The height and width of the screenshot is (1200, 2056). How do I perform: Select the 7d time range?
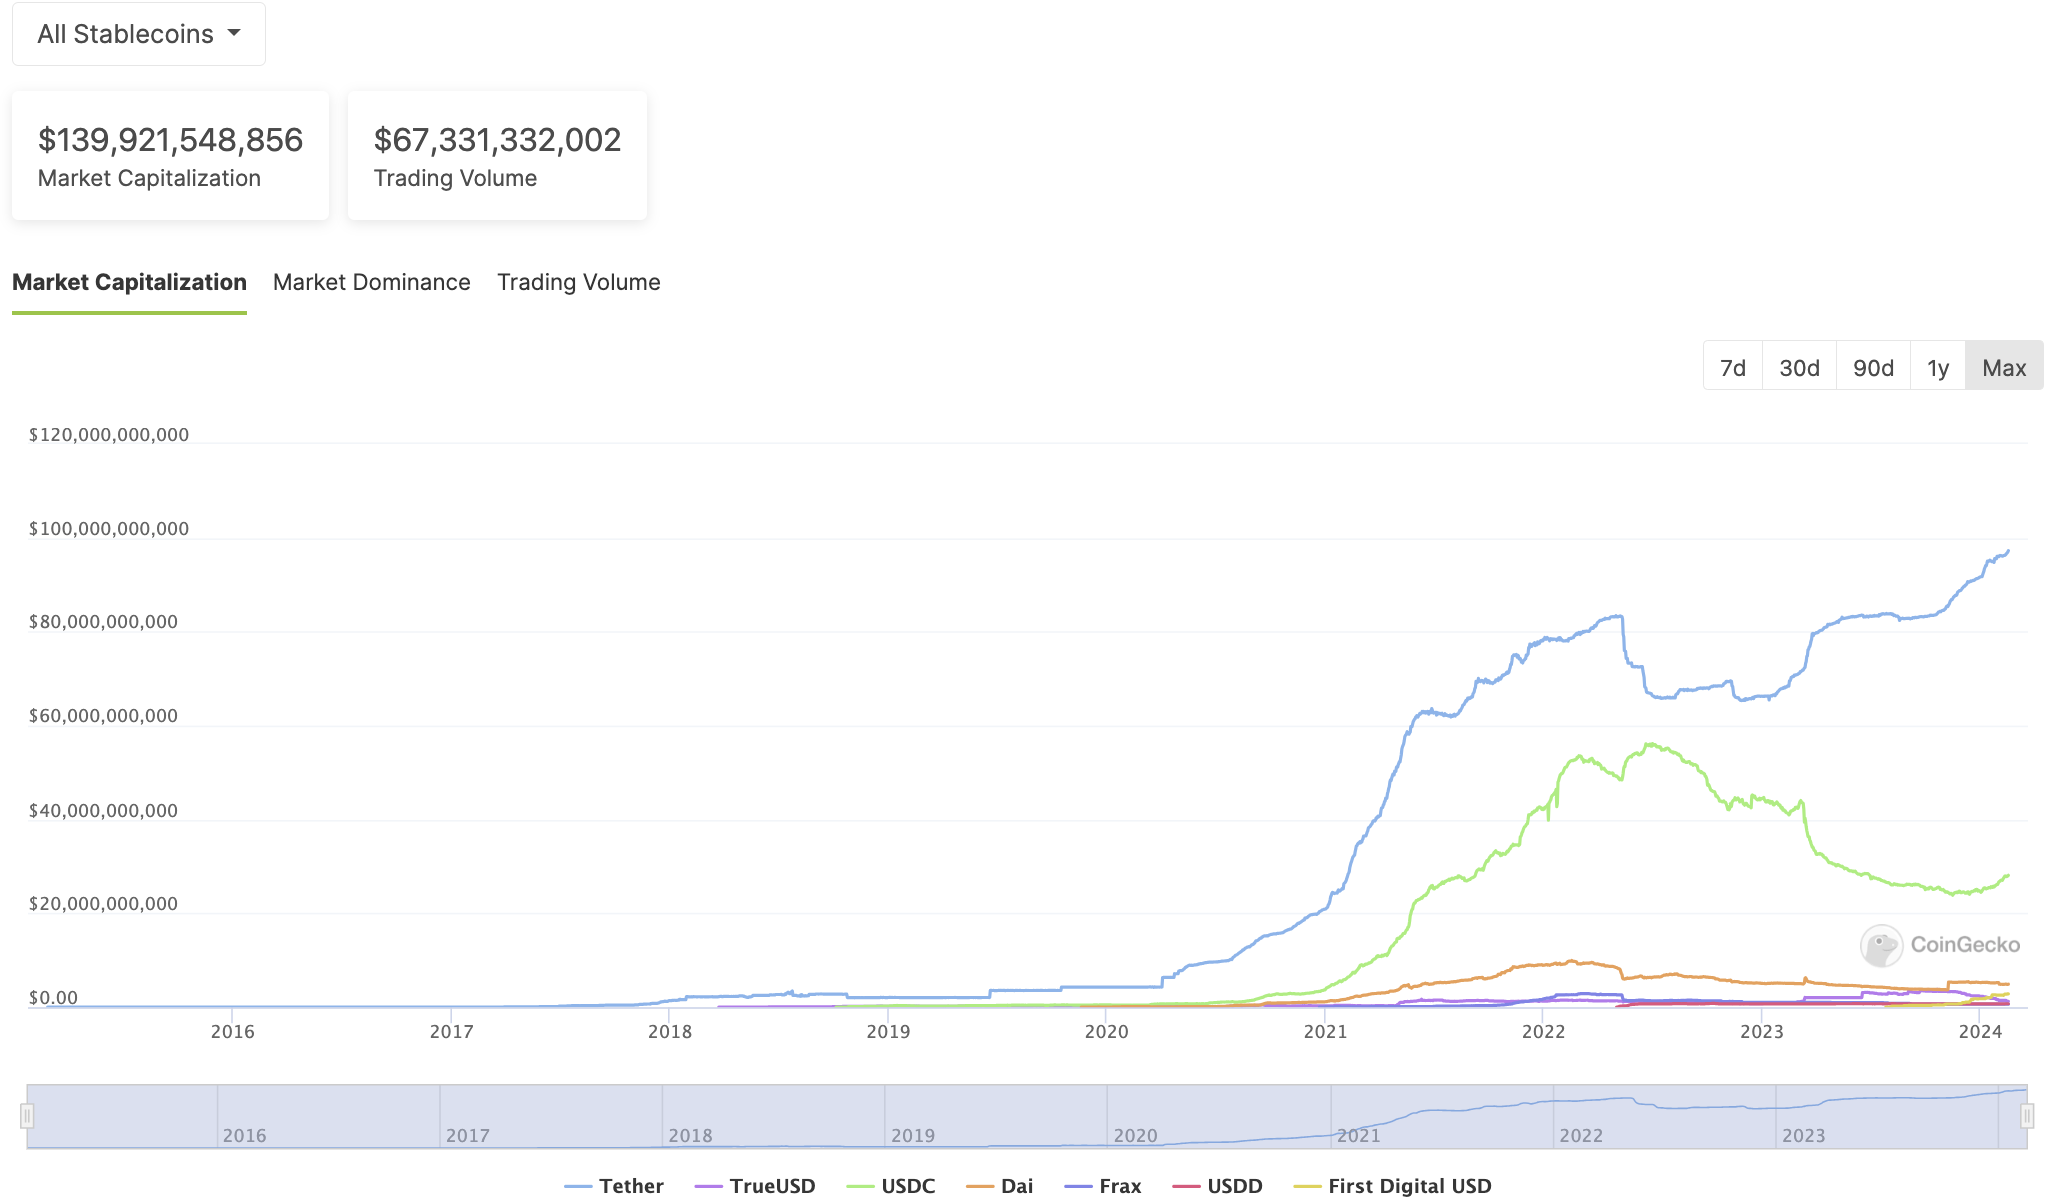coord(1733,366)
